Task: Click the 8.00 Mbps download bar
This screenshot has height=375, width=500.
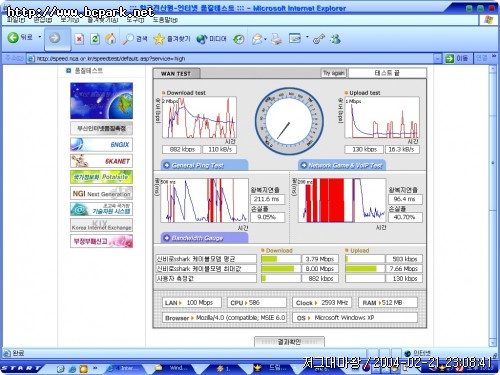Action: tap(281, 269)
